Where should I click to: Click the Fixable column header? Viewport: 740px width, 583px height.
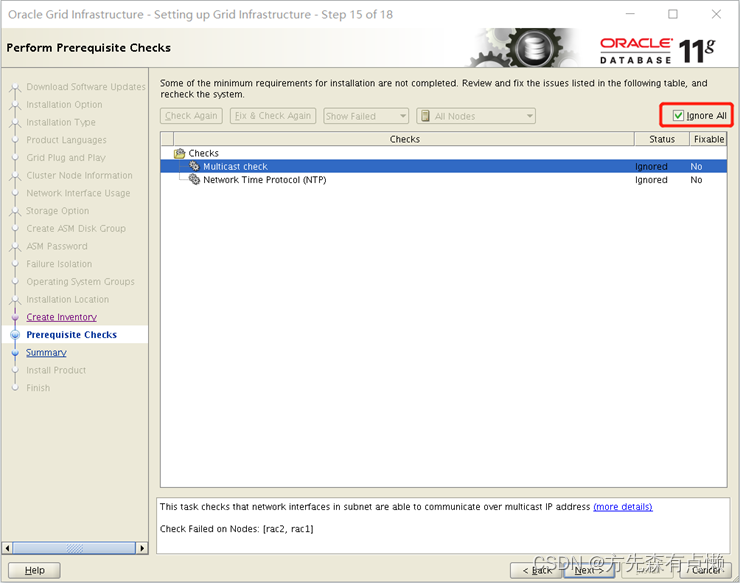point(708,139)
